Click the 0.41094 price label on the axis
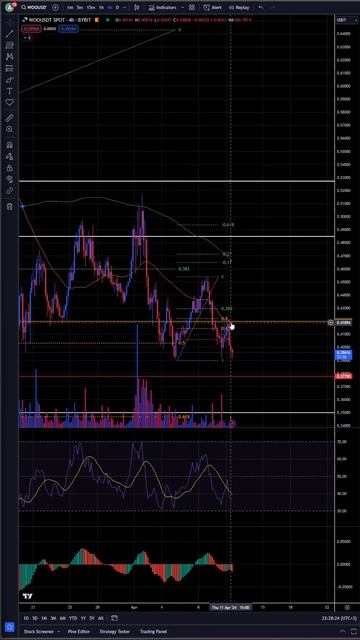The height and width of the screenshot is (640, 360). (x=344, y=322)
